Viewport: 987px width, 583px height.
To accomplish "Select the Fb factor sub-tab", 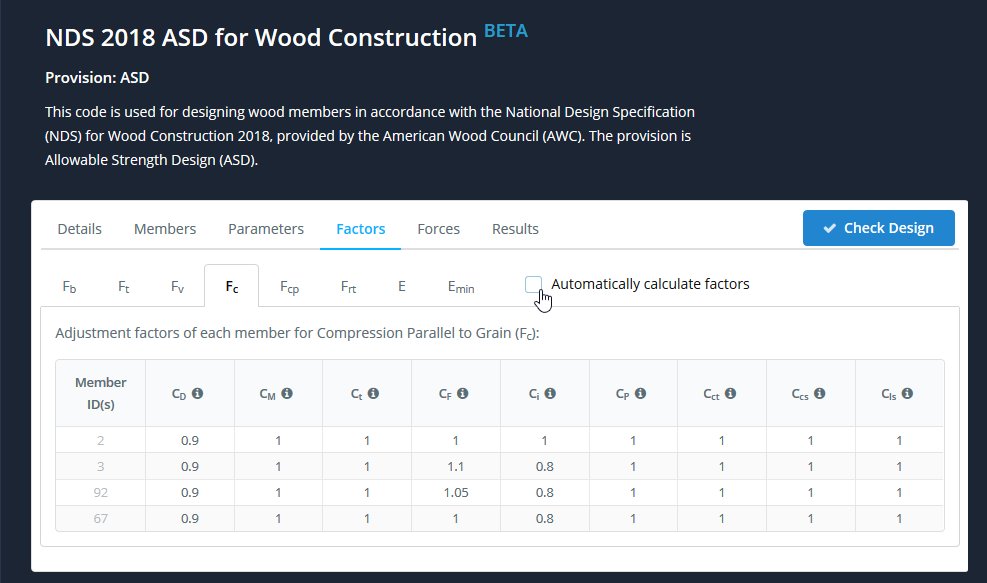I will [x=69, y=287].
